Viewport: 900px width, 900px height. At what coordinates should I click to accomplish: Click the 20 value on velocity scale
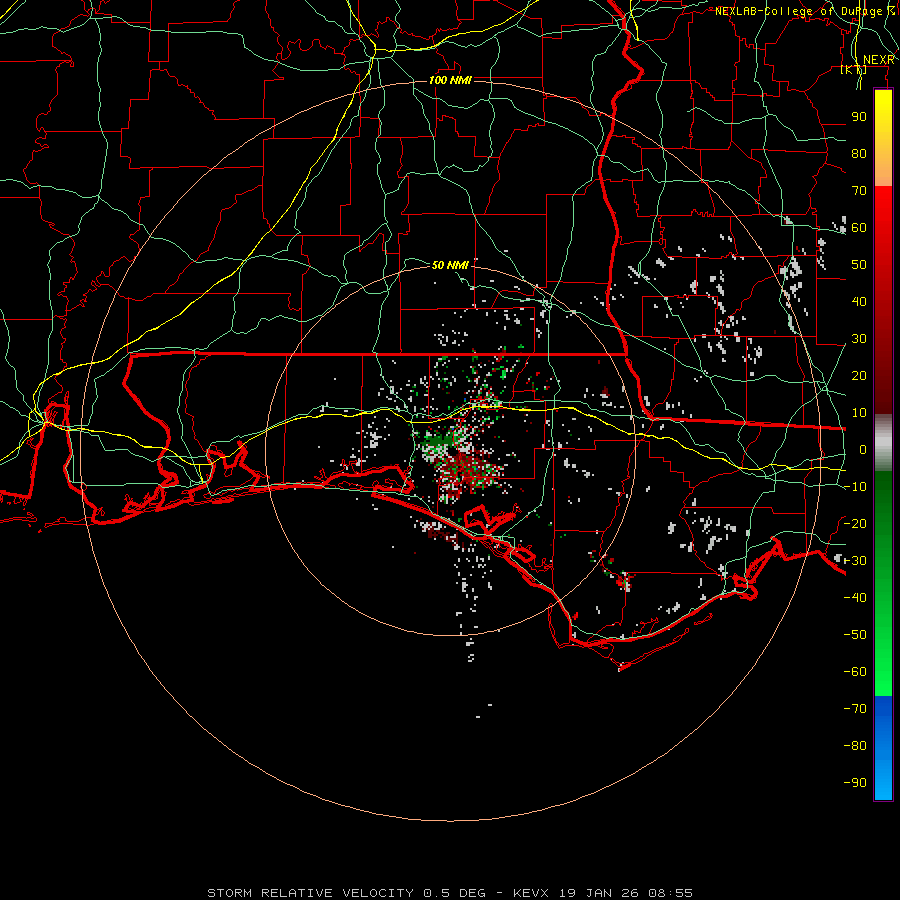[859, 375]
